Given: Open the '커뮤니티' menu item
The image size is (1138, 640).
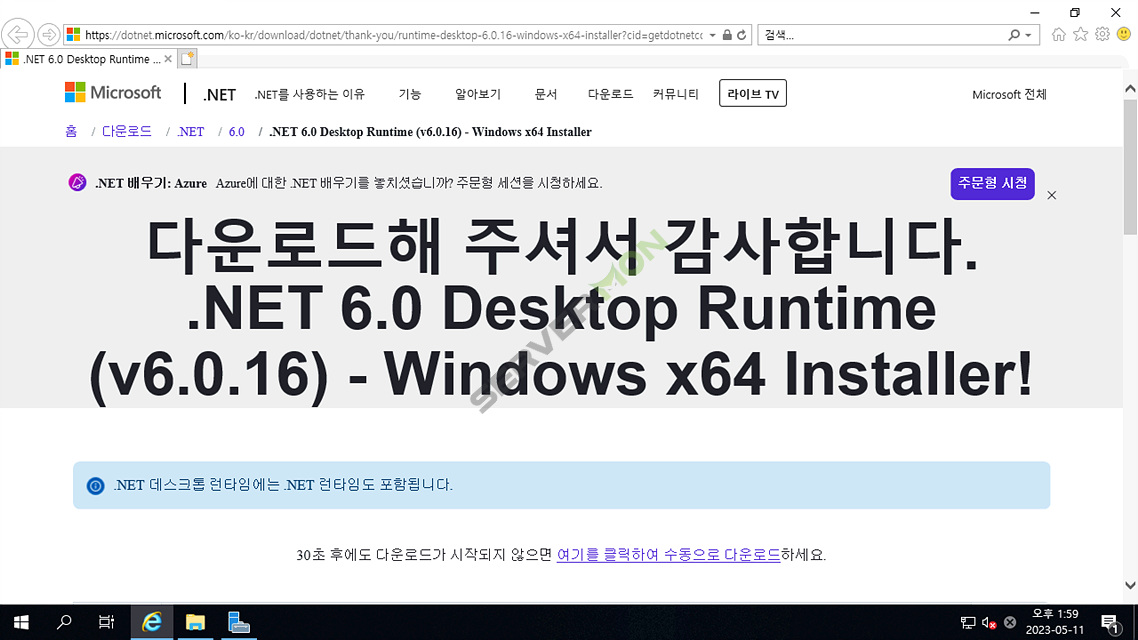Looking at the screenshot, I should click(676, 94).
